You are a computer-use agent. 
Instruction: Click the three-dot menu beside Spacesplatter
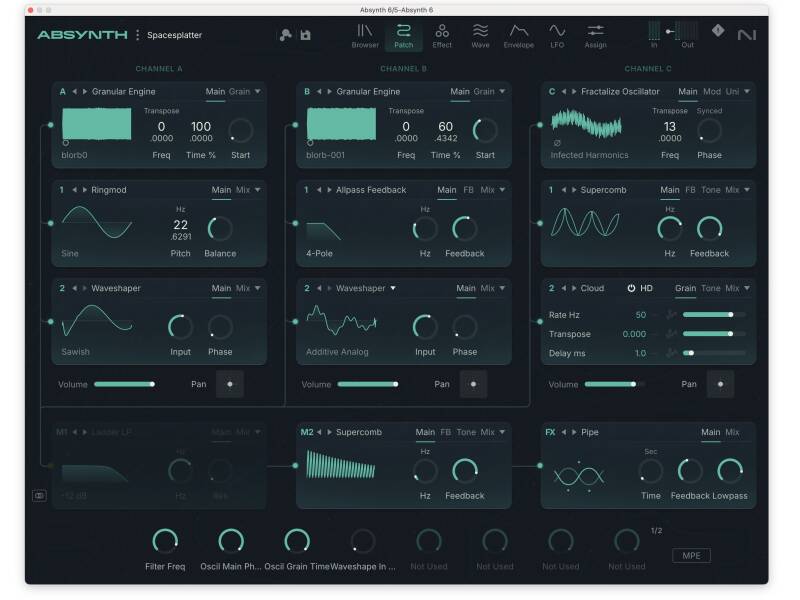pos(138,35)
